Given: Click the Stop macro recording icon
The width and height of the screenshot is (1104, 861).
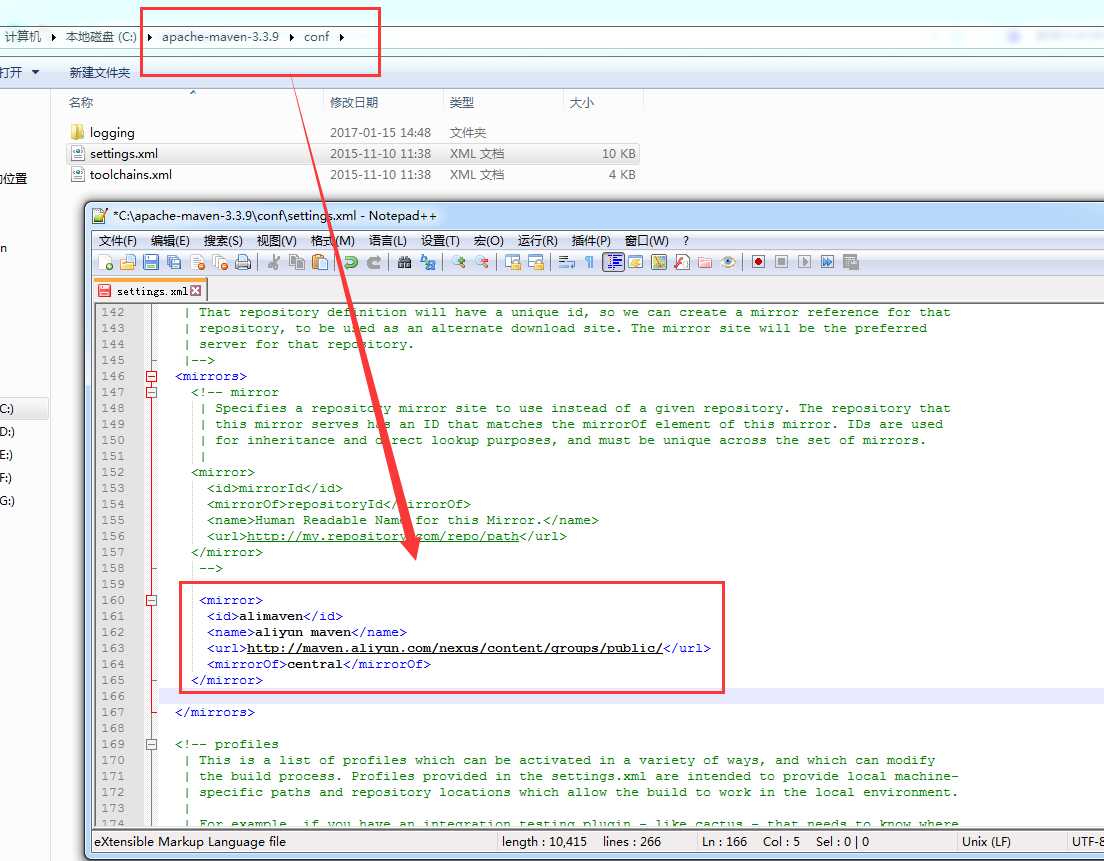Looking at the screenshot, I should click(x=782, y=263).
